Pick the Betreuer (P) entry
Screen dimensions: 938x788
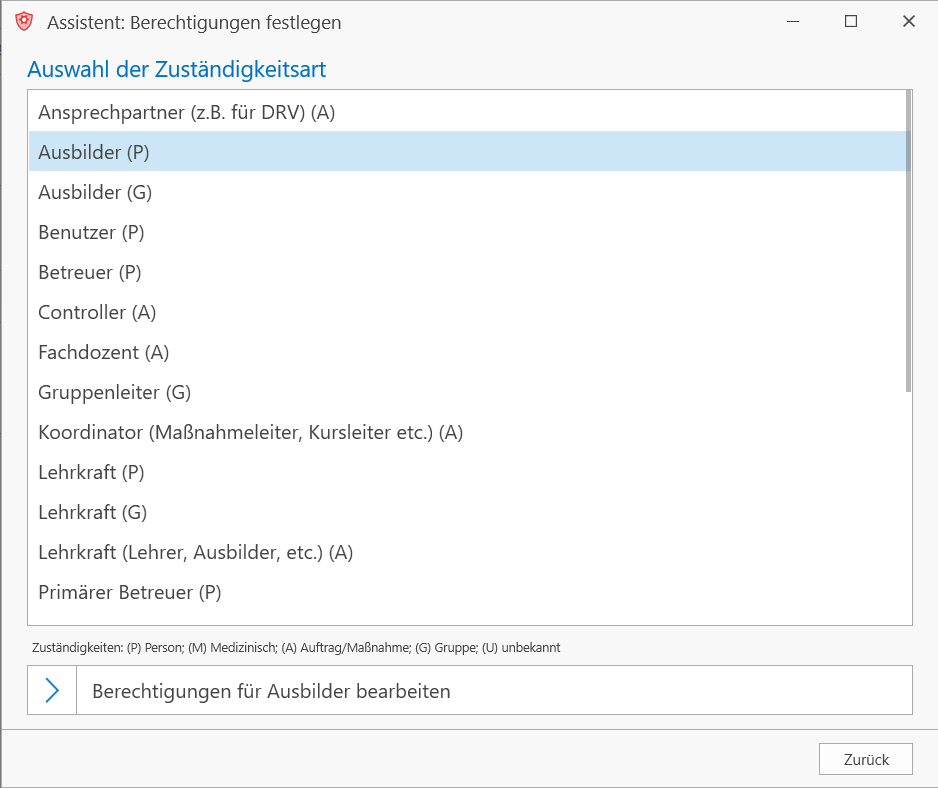[467, 272]
